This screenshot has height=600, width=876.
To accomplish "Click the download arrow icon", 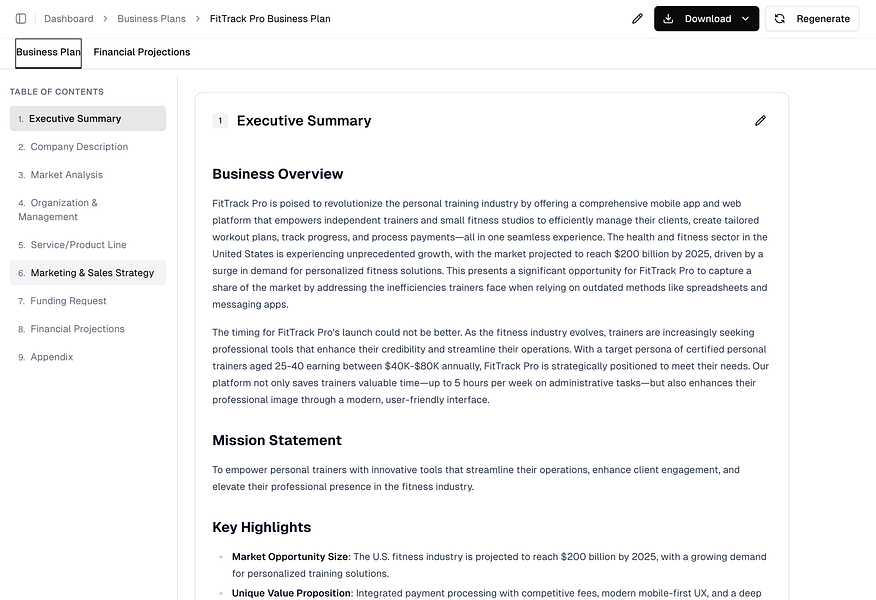I will point(668,18).
